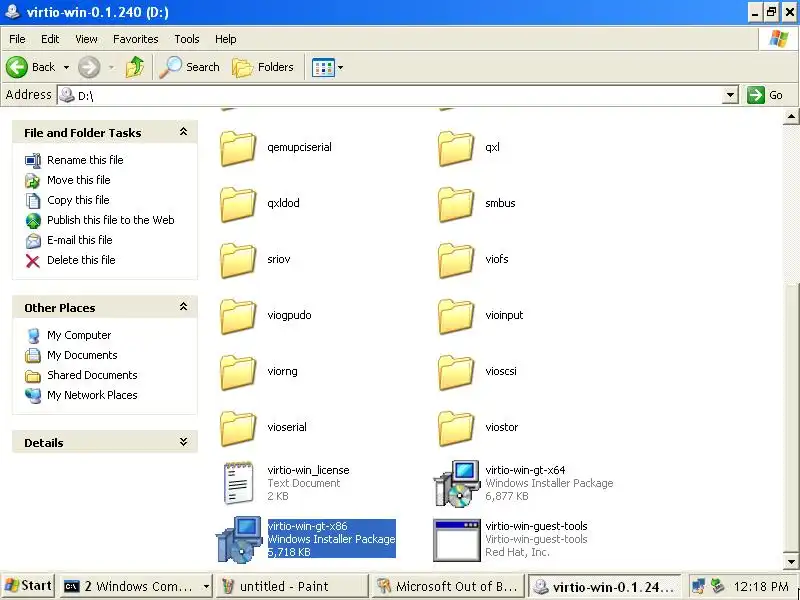
Task: Switch to Microsoft Out of Box taskbar button
Action: [448, 586]
